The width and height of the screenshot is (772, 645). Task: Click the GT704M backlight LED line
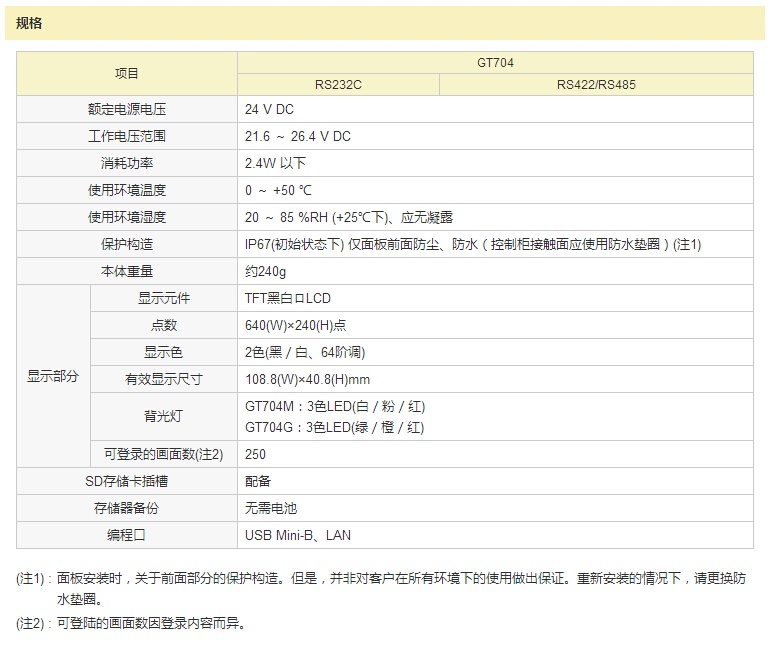point(334,406)
